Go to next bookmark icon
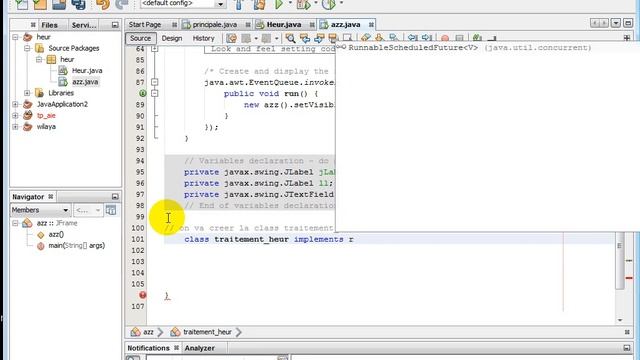 tap(379, 38)
